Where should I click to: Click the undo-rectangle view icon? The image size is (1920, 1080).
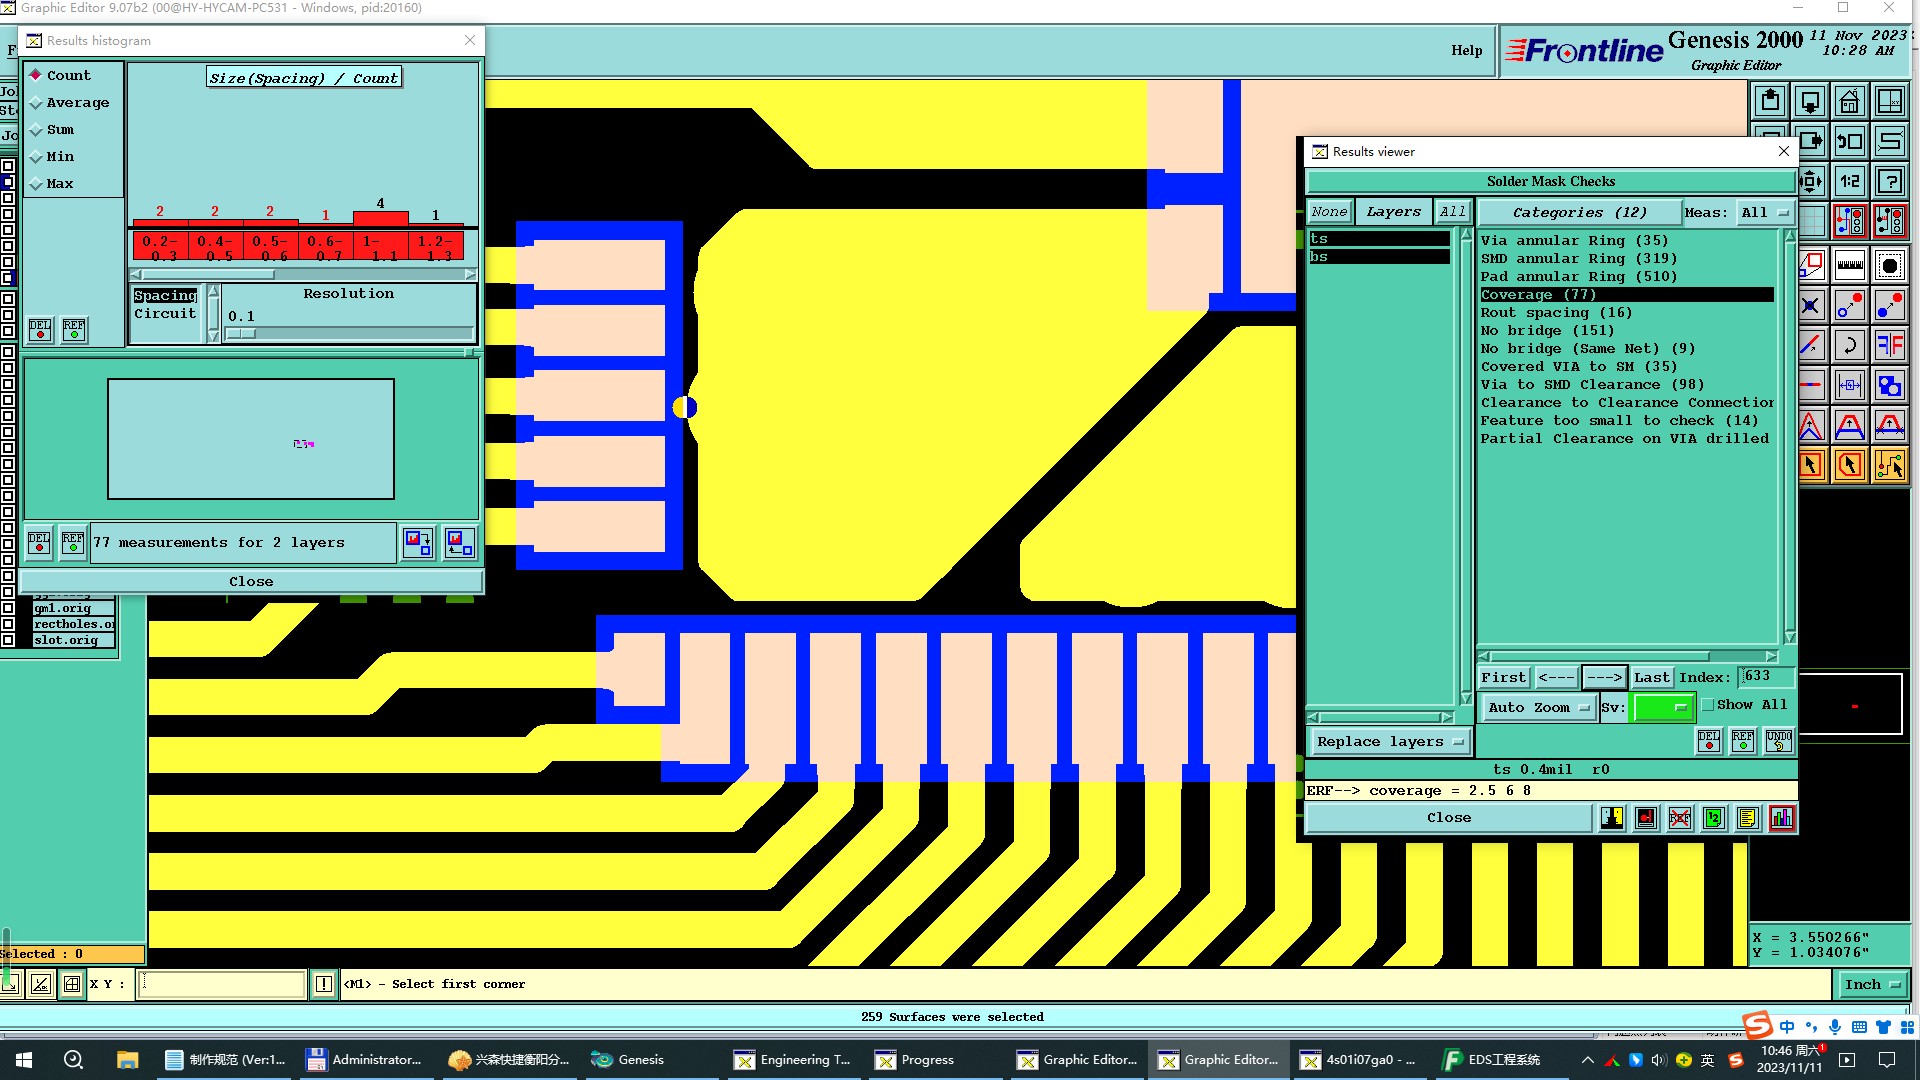point(1850,141)
